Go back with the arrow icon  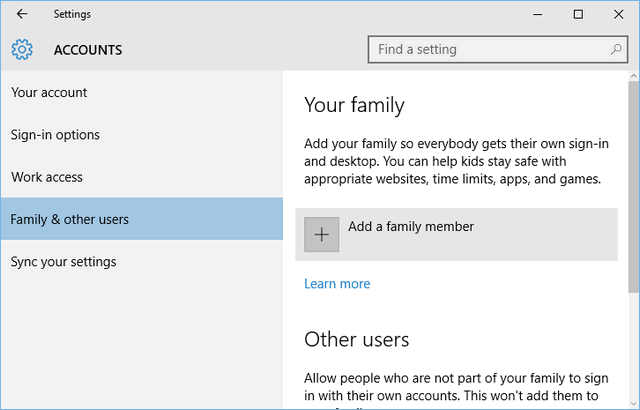pos(22,14)
